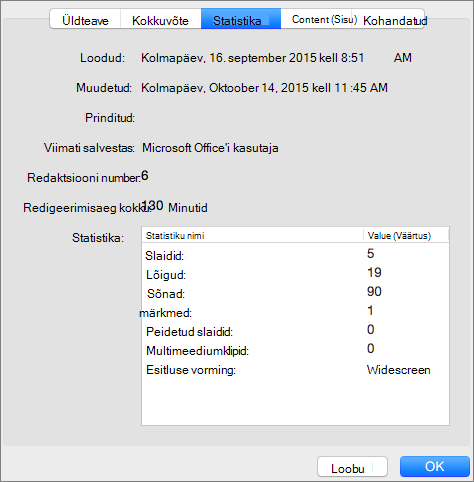
Task: Select the Lõigud statistics row
Action: click(295, 274)
